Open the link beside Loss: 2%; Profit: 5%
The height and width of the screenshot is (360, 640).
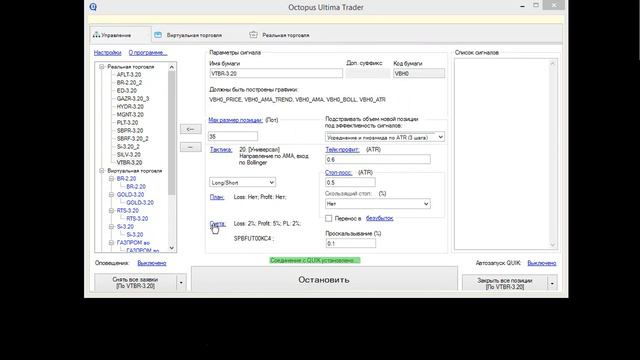coord(218,224)
